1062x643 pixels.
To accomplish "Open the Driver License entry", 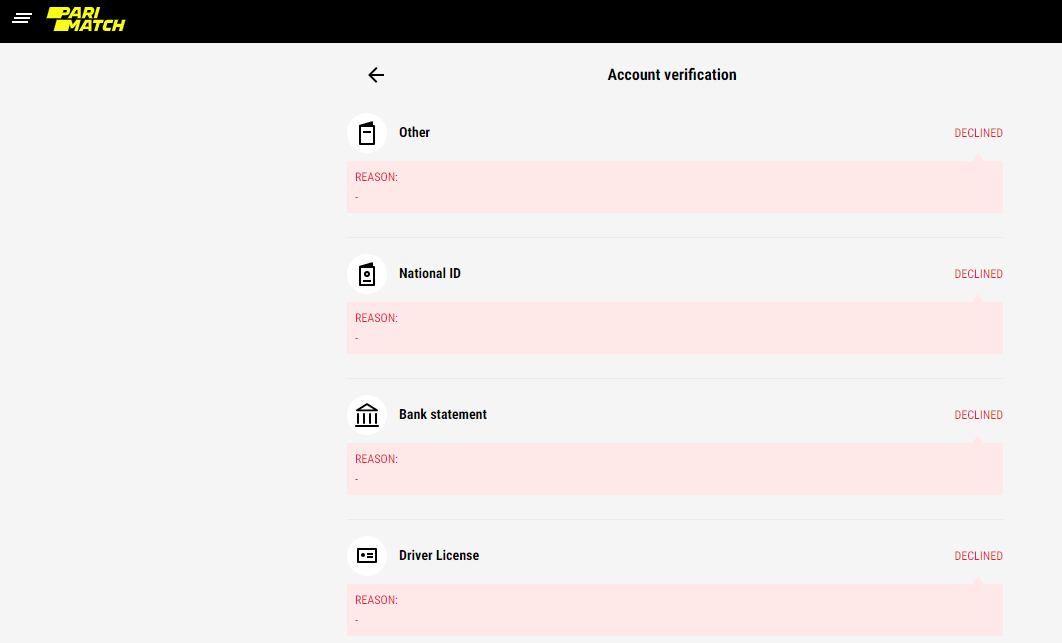I will coord(438,555).
